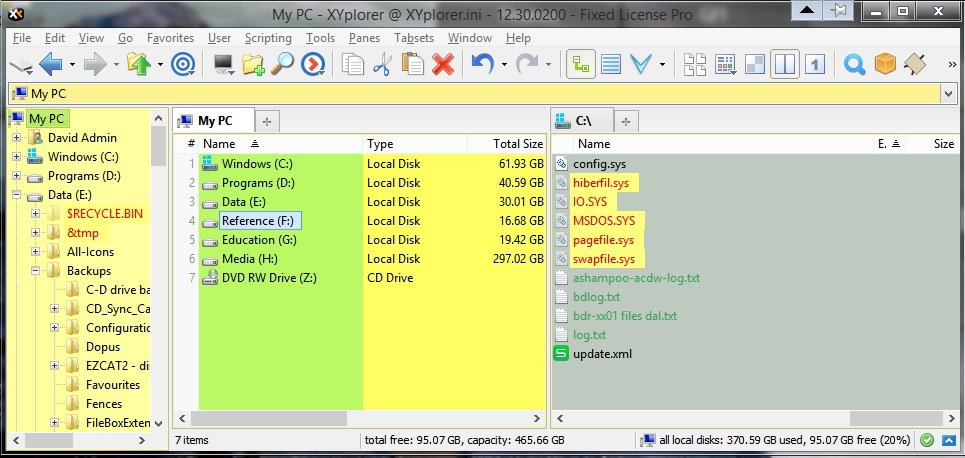Open the Favorites menu
The image size is (965, 458).
170,38
